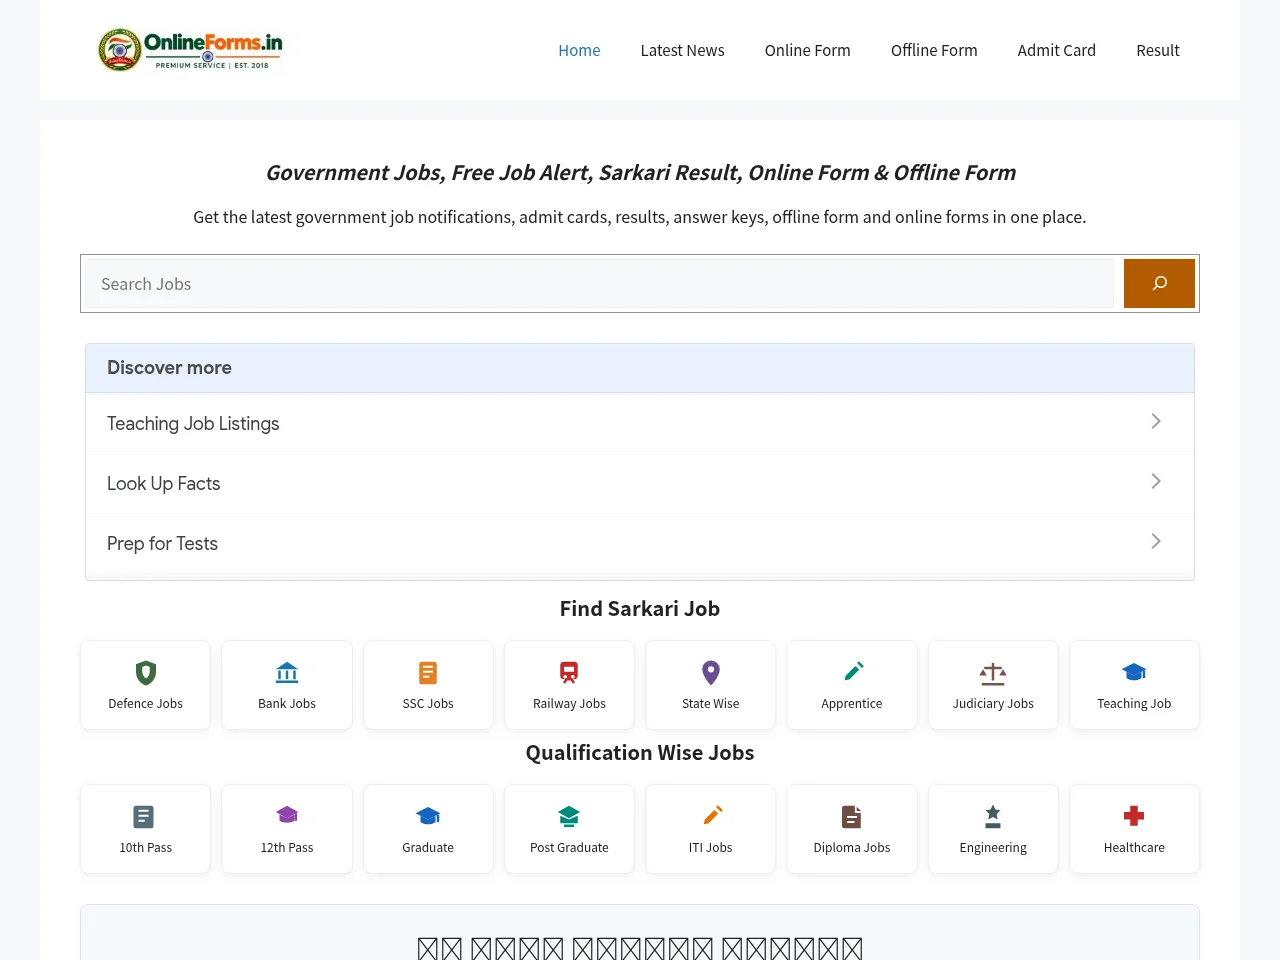Select 10th Pass document icon
Viewport: 1280px width, 960px height.
click(144, 816)
